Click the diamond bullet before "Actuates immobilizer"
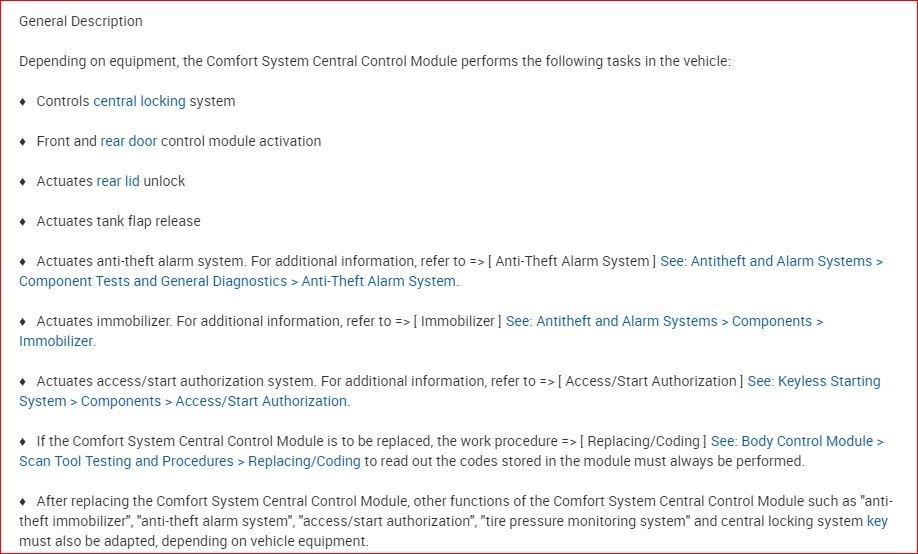The image size is (918, 554). (23, 321)
